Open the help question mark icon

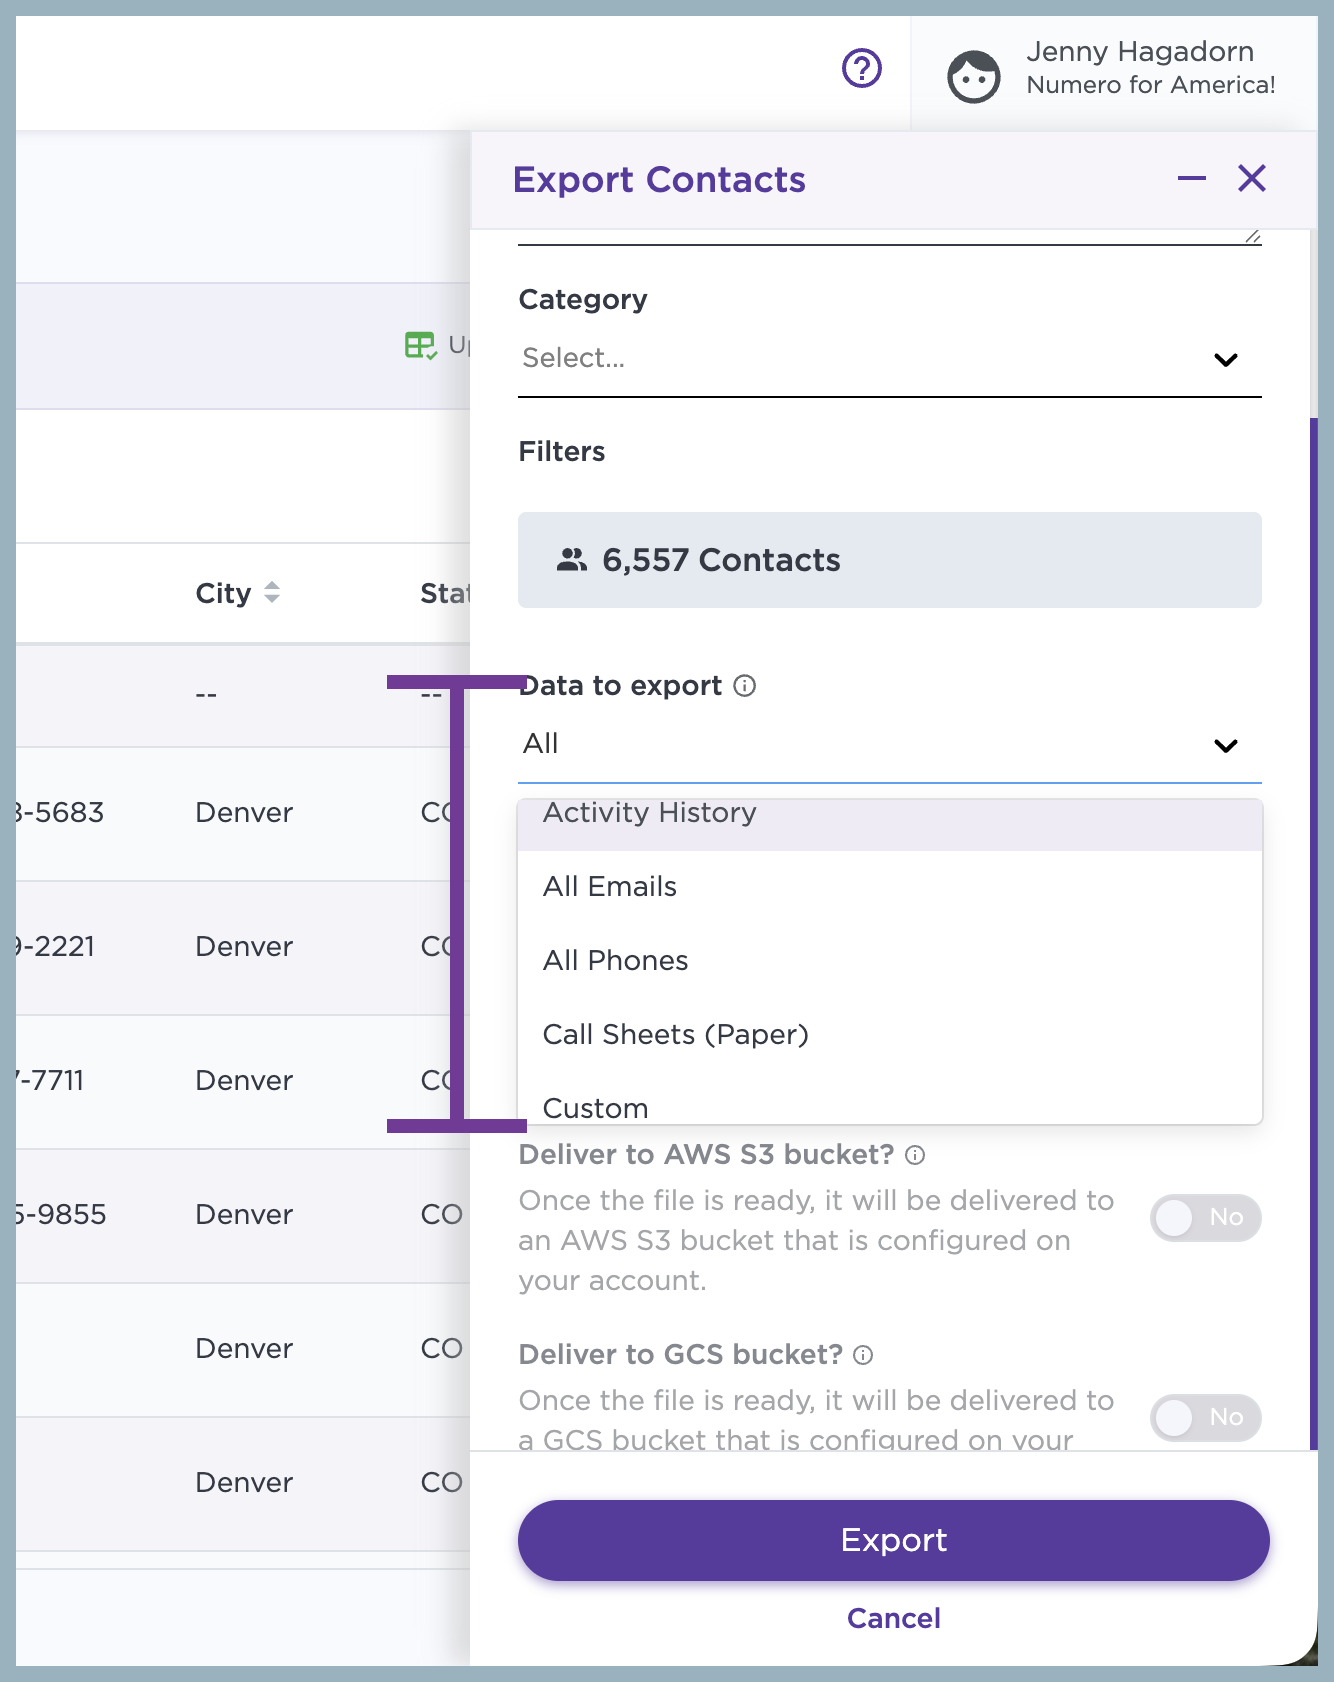[861, 68]
